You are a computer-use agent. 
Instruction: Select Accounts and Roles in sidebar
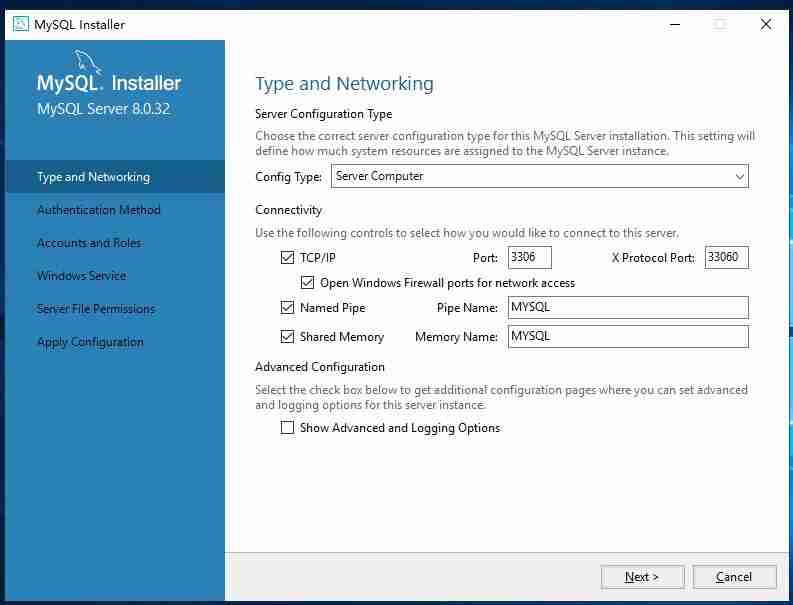(88, 243)
